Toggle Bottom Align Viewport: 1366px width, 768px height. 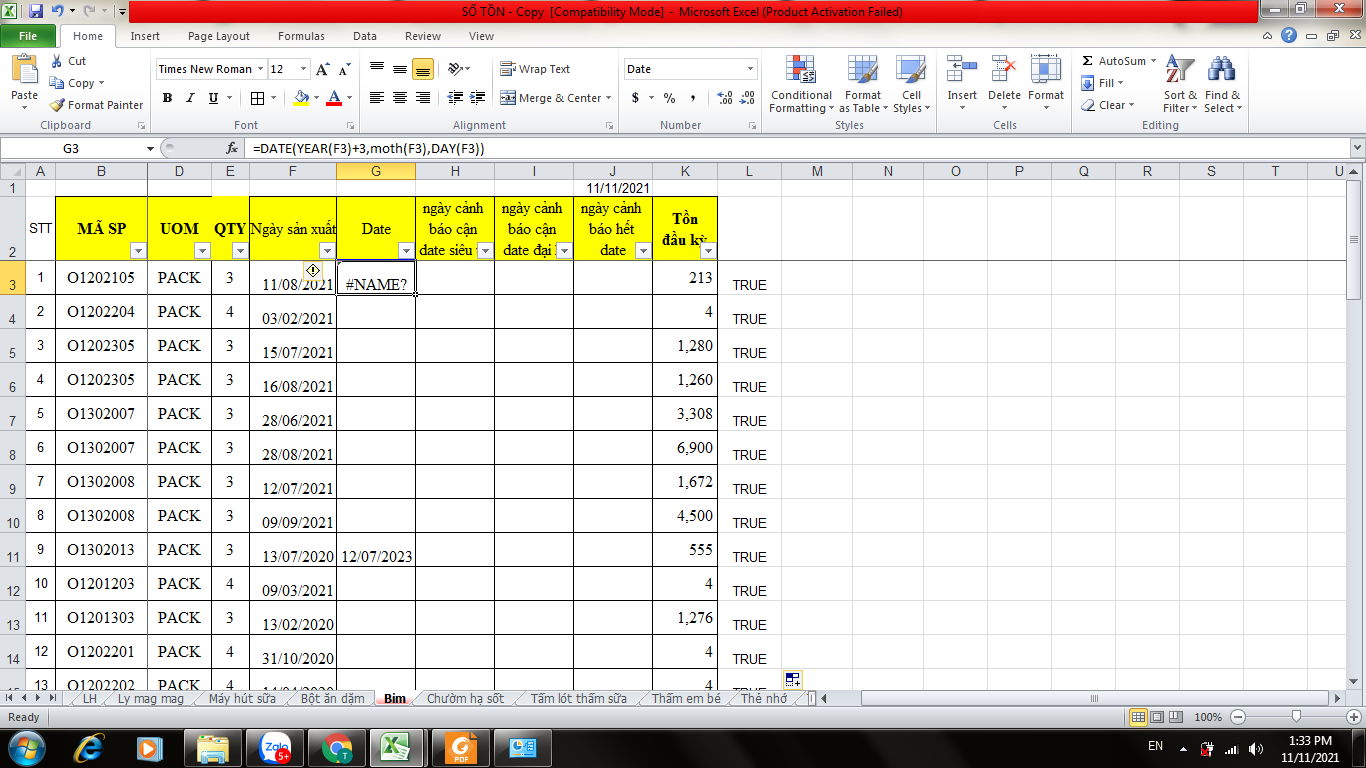pos(423,69)
